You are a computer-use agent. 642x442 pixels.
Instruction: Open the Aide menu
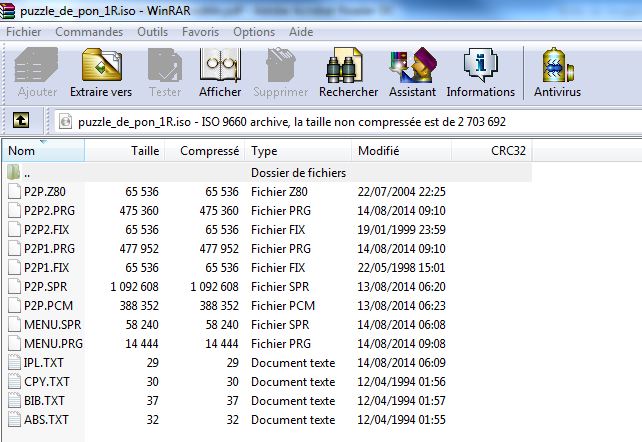click(301, 32)
